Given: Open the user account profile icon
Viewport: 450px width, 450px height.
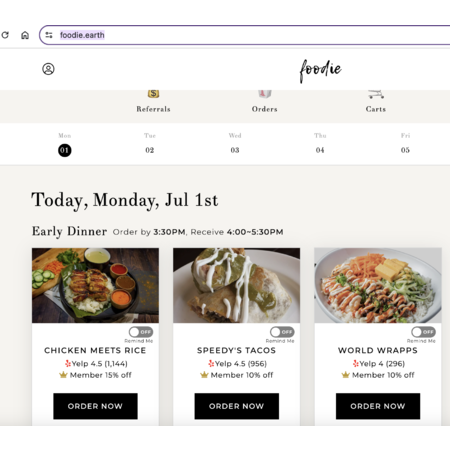Looking at the screenshot, I should tap(48, 69).
